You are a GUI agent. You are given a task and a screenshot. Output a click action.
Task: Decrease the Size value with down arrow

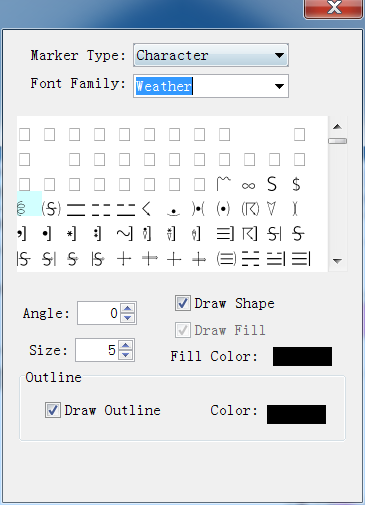tap(126, 355)
